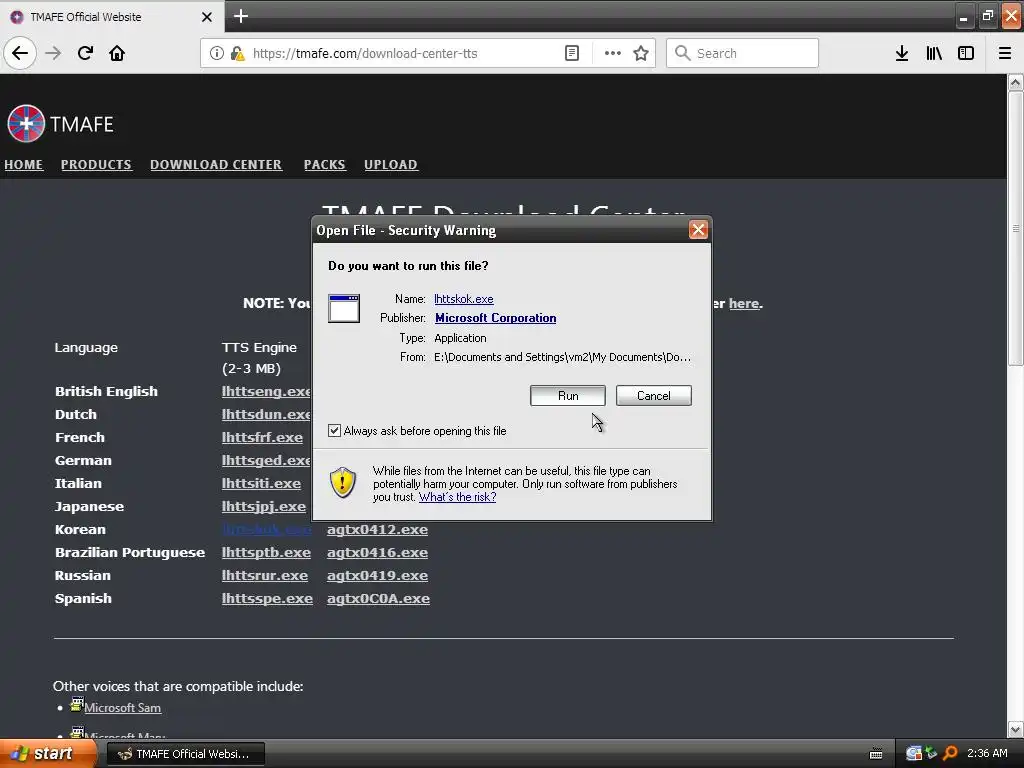1024x768 pixels.
Task: Open page actions three-dot menu
Action: [x=613, y=53]
